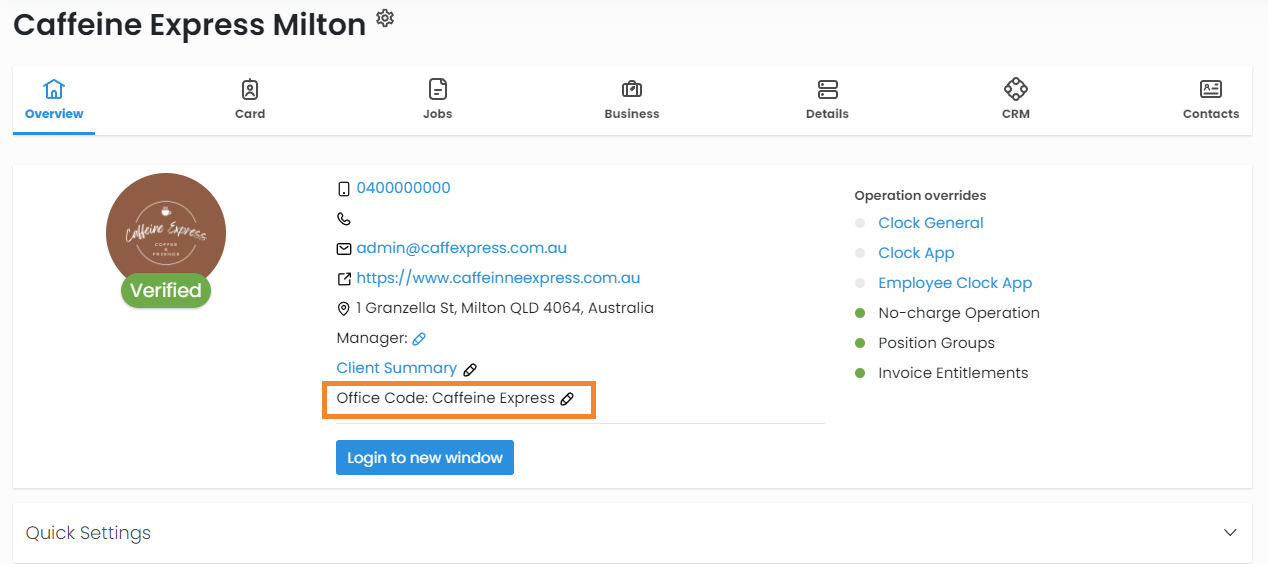
Task: Toggle the Position Groups status indicator
Action: [860, 343]
